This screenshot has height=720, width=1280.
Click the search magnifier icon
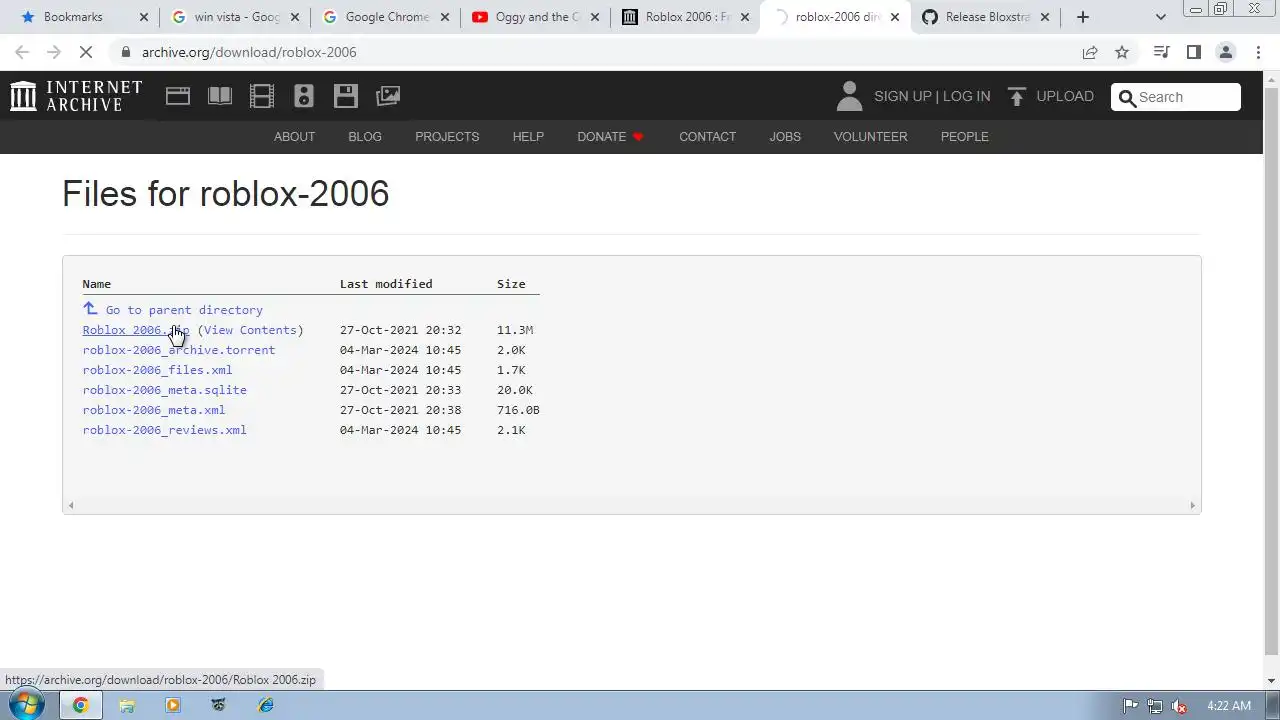click(x=1128, y=97)
